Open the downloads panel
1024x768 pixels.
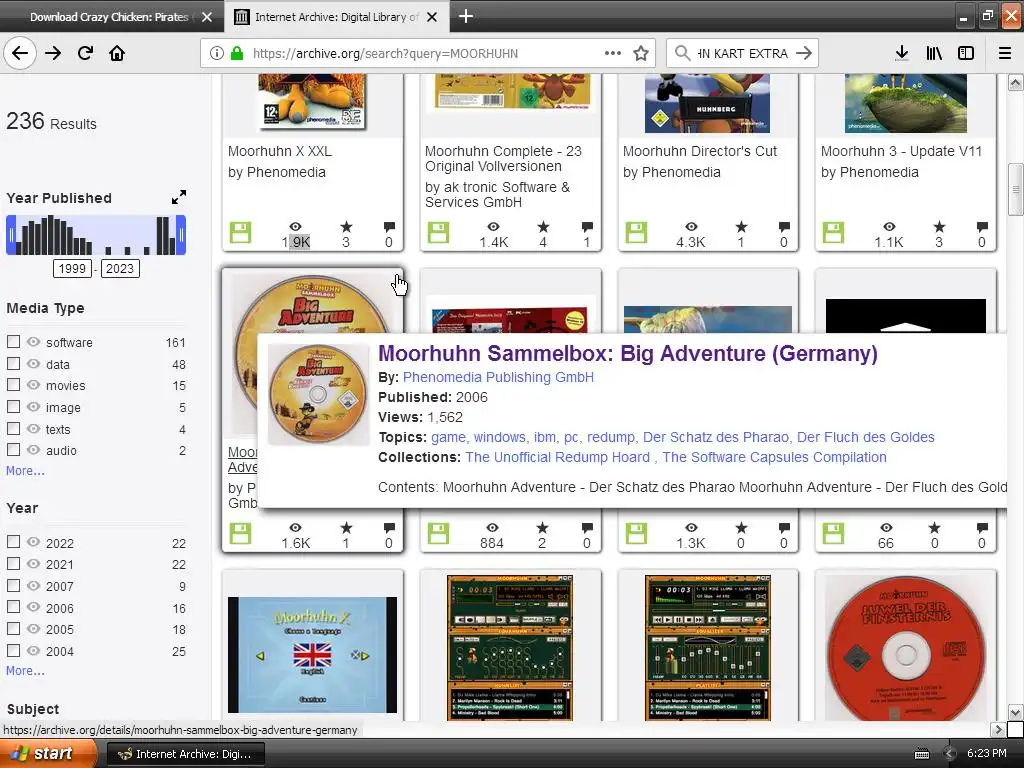coord(902,54)
